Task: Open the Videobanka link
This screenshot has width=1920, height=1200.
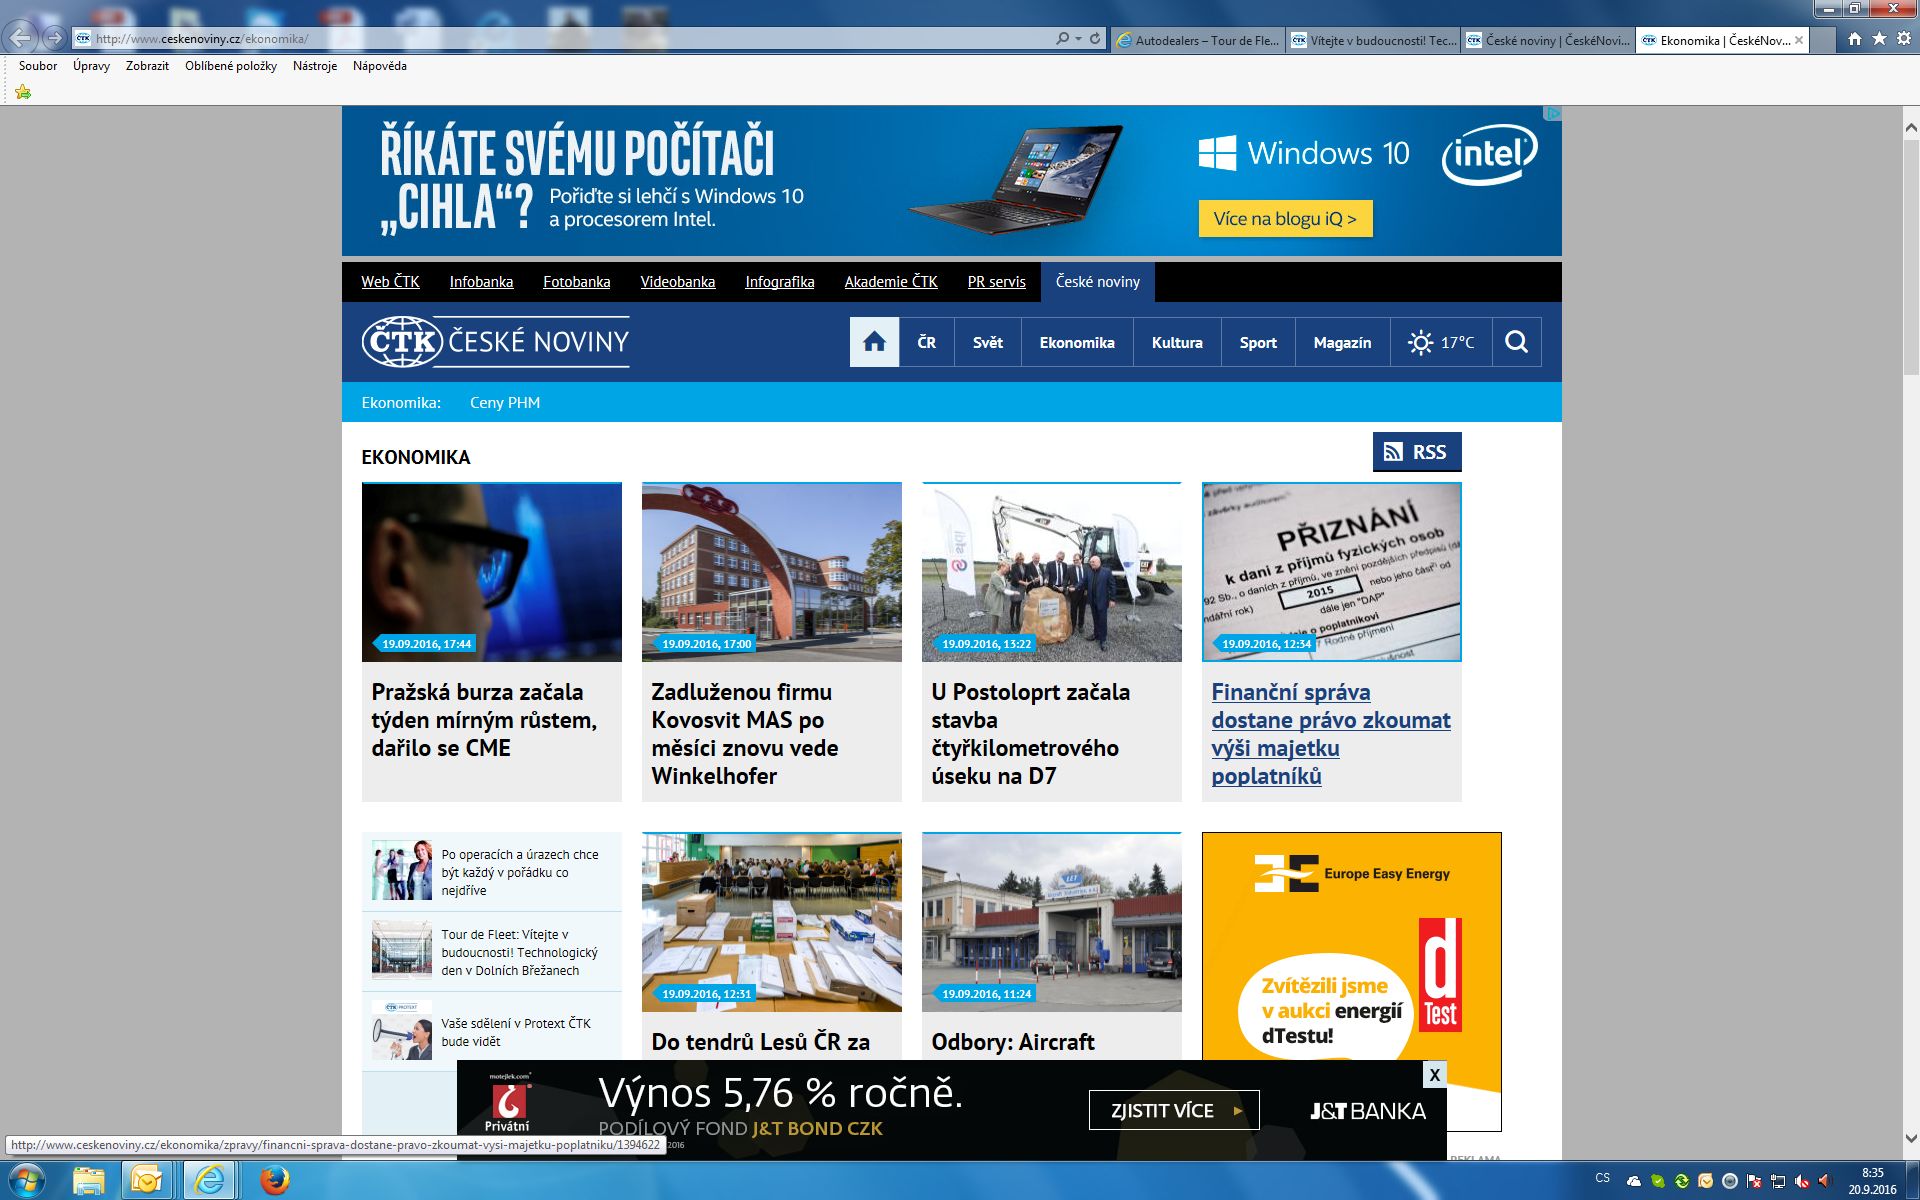Action: (x=677, y=282)
